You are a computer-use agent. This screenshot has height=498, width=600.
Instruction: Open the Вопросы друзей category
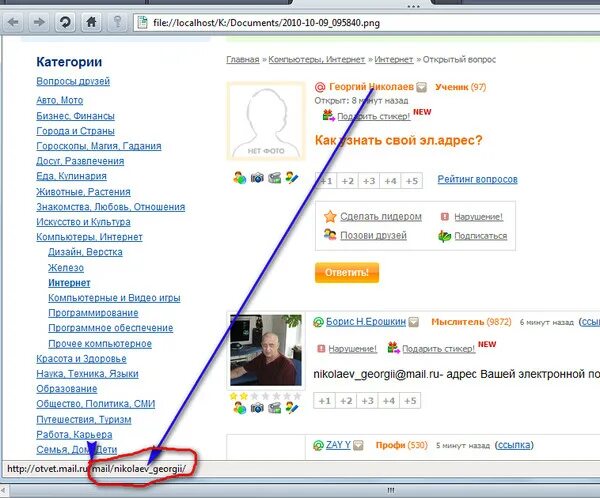point(73,81)
